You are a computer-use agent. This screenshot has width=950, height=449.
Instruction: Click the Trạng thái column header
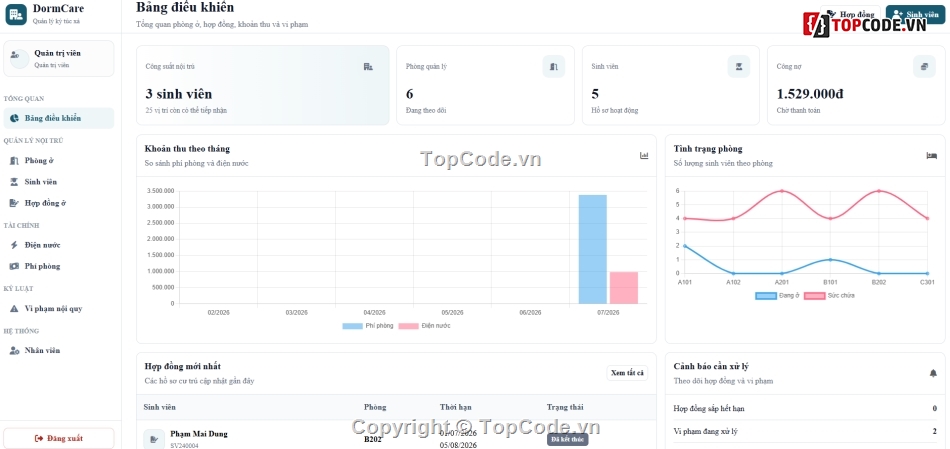[565, 407]
